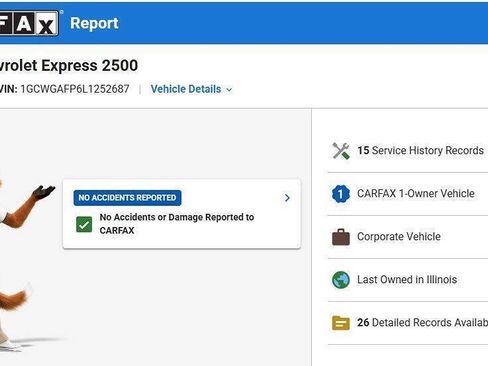The height and width of the screenshot is (366, 488).
Task: Click the globe icon beside Last Owned
Action: coord(341,280)
